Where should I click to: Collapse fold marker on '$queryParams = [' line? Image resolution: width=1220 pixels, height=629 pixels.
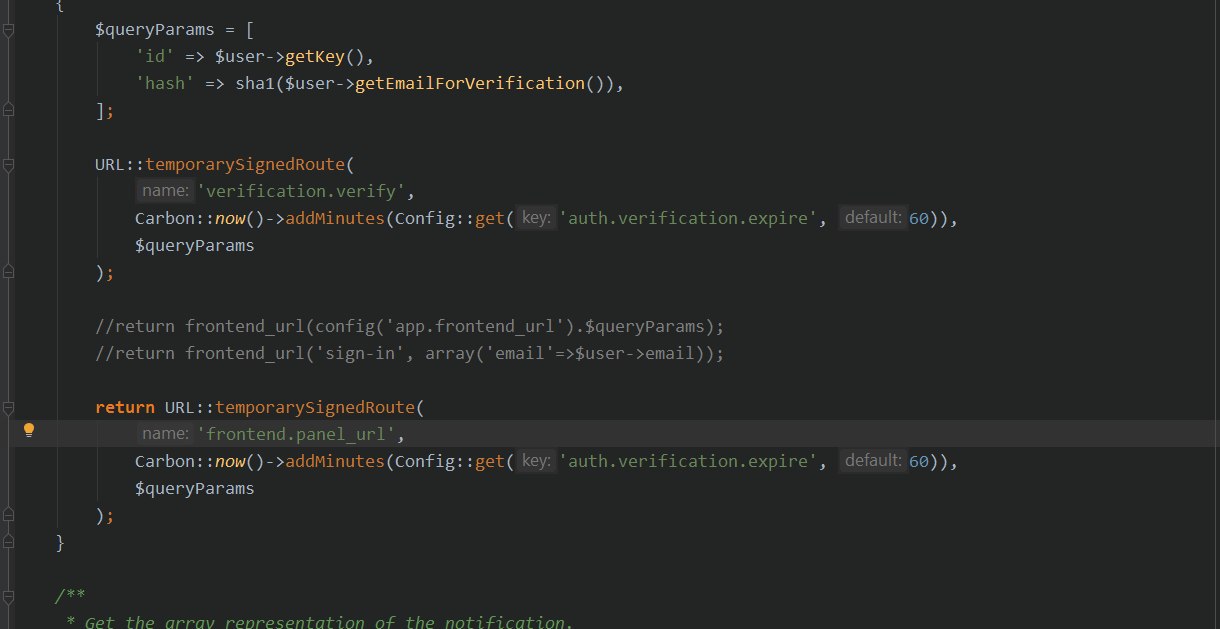pyautogui.click(x=8, y=30)
